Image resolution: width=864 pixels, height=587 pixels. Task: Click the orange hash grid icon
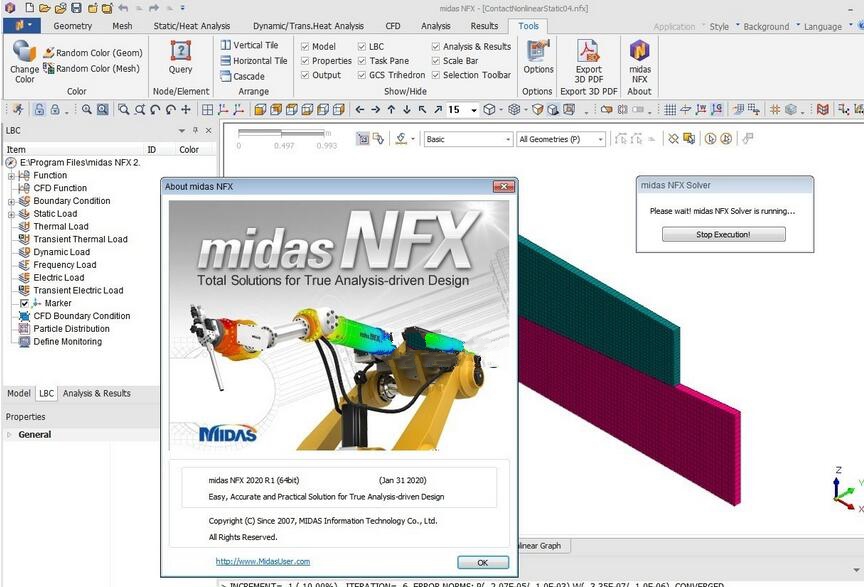click(x=775, y=109)
